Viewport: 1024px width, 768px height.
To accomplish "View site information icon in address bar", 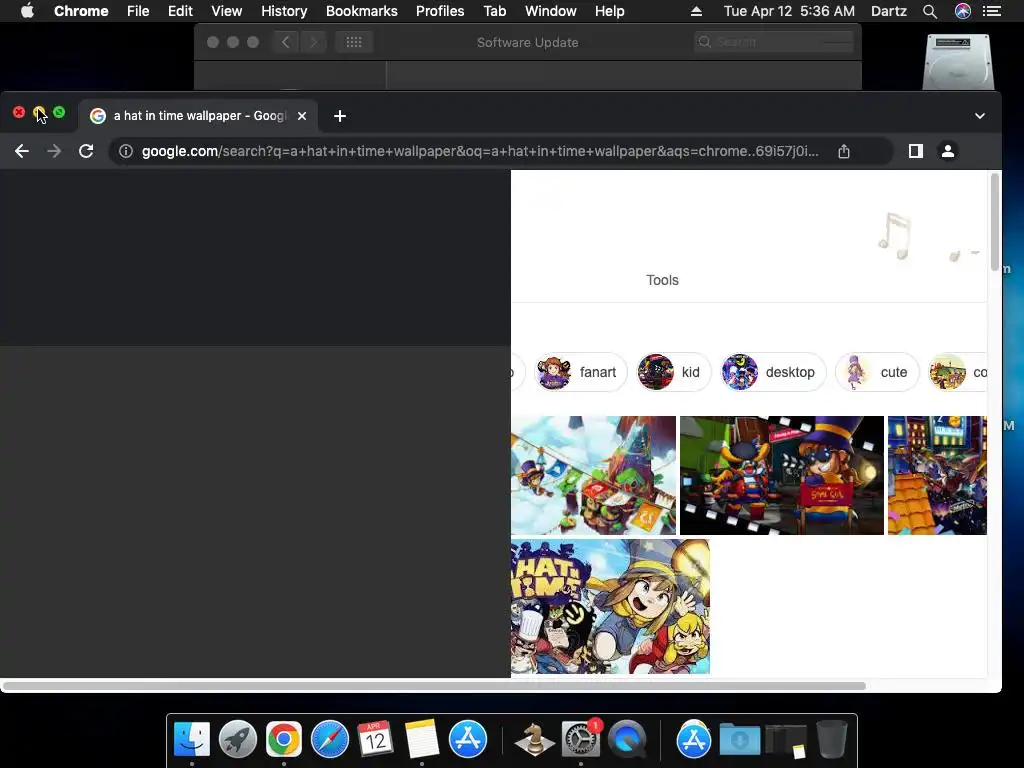I will pos(126,152).
